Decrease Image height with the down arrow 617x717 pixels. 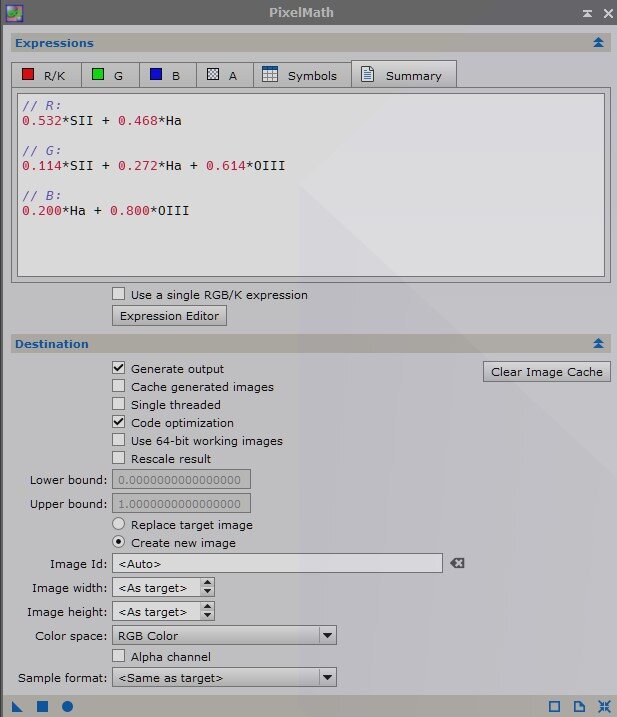click(x=207, y=615)
